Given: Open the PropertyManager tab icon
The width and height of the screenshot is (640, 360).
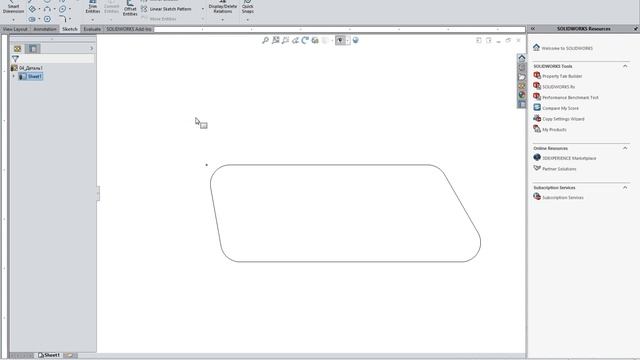Looking at the screenshot, I should (33, 49).
